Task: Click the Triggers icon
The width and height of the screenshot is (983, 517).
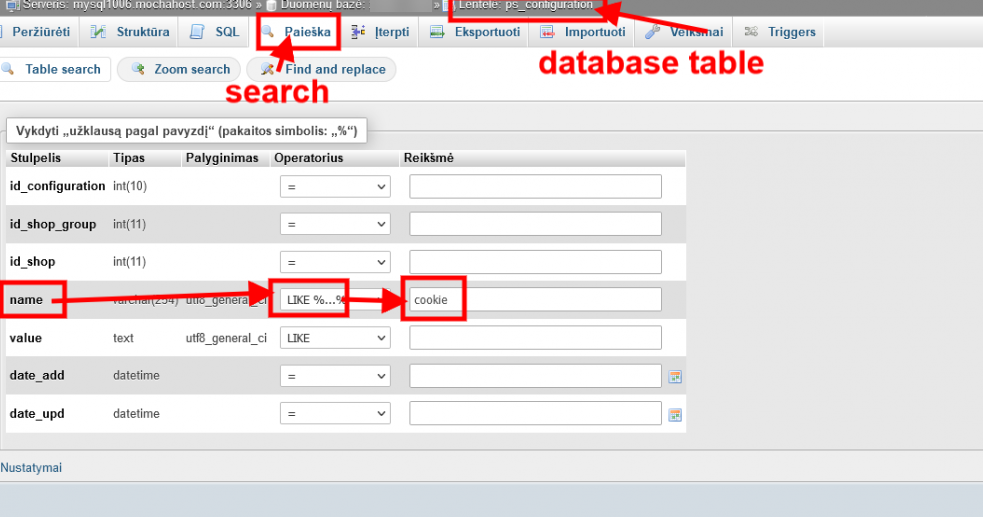Action: (751, 32)
